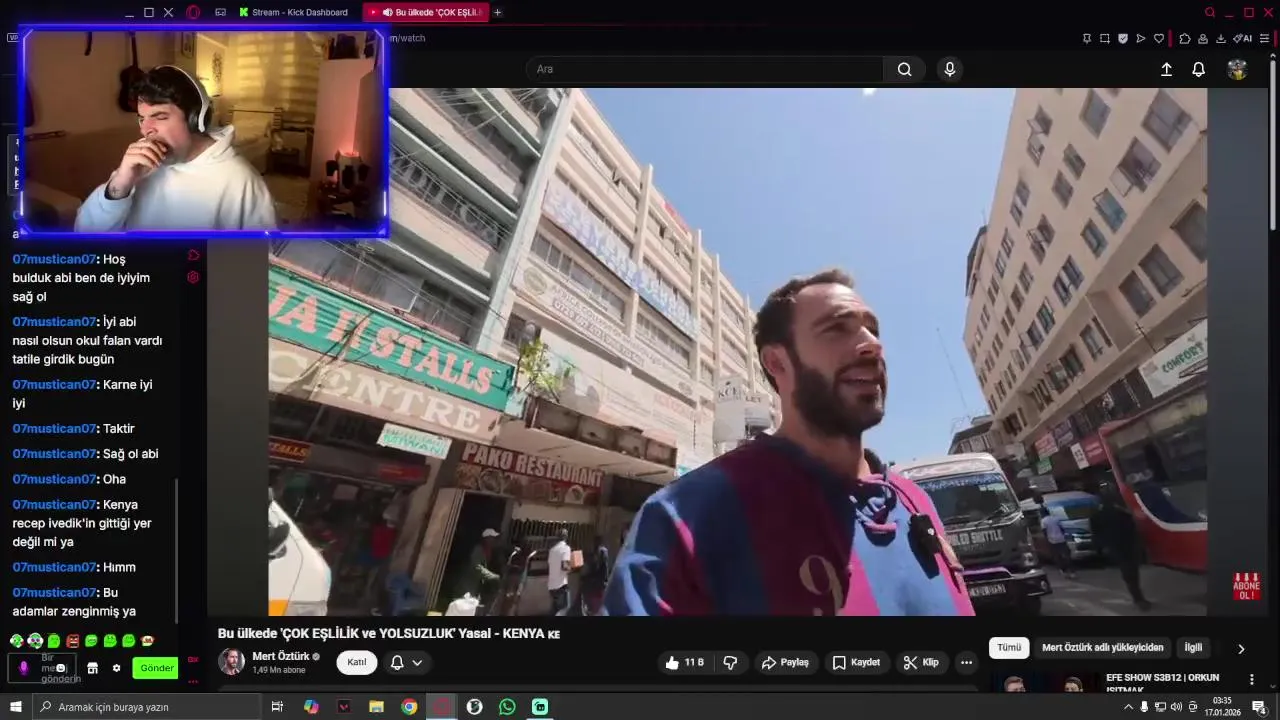Click the browser search tabs magnifier icon

(x=1210, y=12)
